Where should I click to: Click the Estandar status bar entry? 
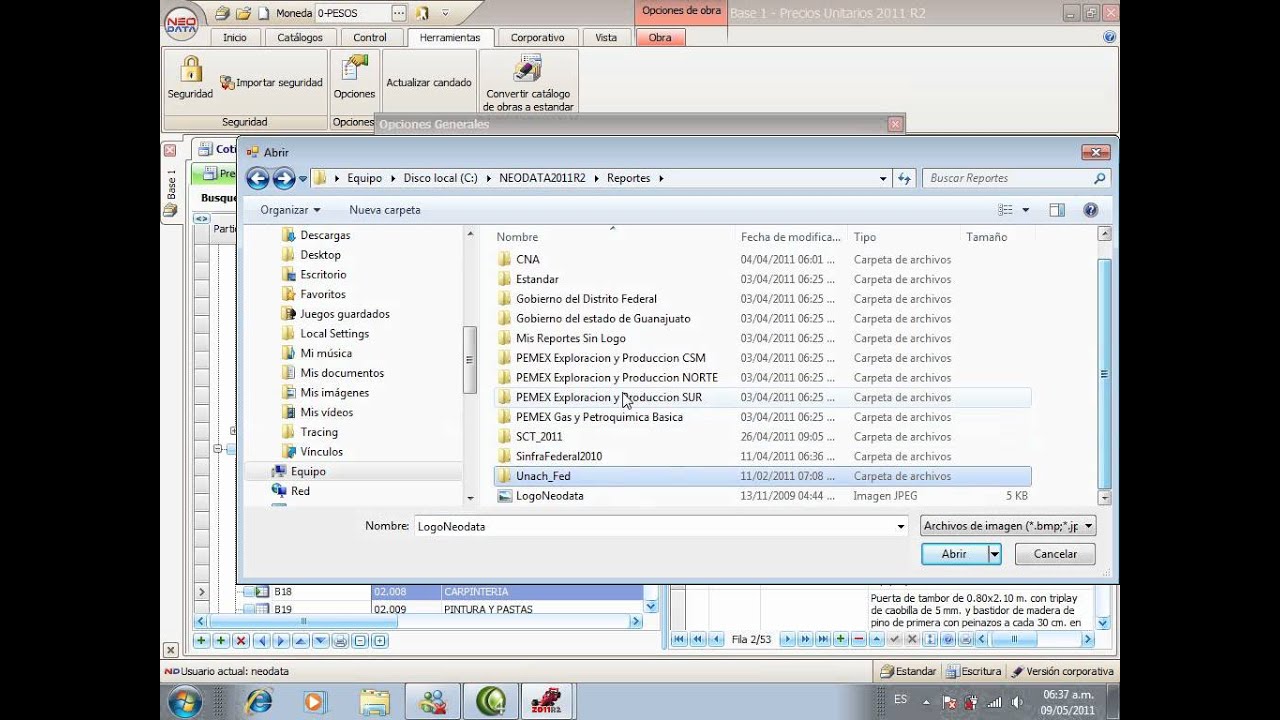[908, 671]
